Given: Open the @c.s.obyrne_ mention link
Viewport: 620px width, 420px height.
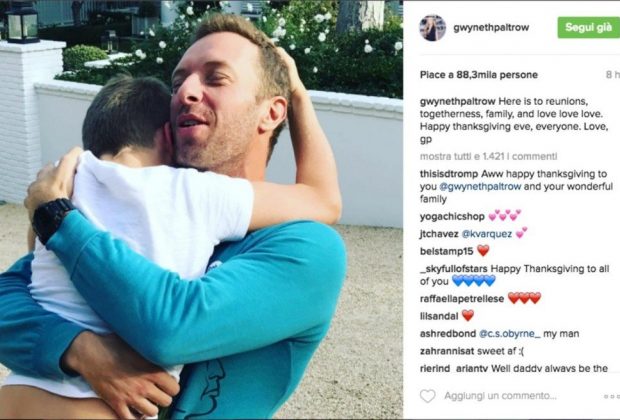Looking at the screenshot, I should (x=510, y=334).
